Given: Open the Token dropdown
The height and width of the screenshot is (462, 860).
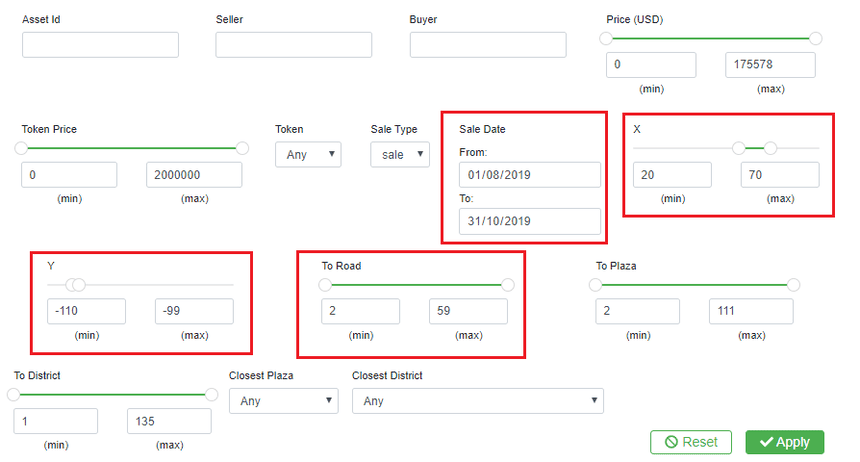Looking at the screenshot, I should (308, 154).
